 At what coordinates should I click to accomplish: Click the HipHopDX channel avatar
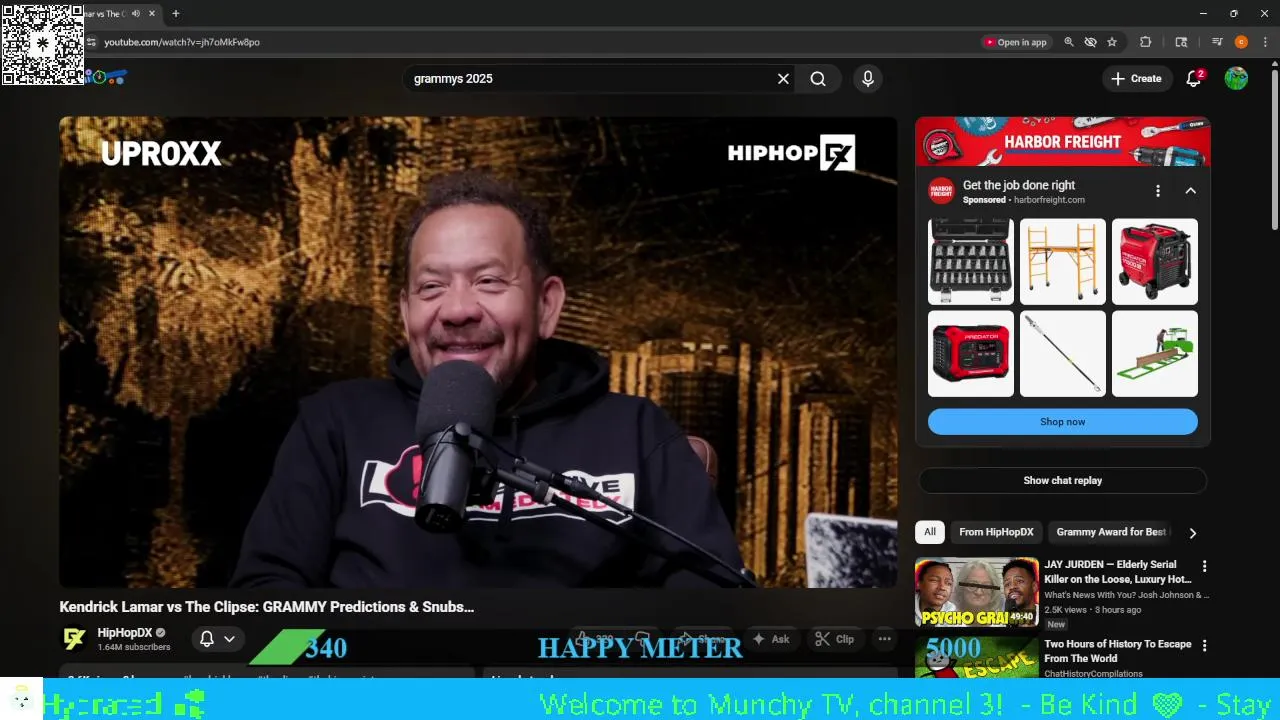[x=74, y=639]
